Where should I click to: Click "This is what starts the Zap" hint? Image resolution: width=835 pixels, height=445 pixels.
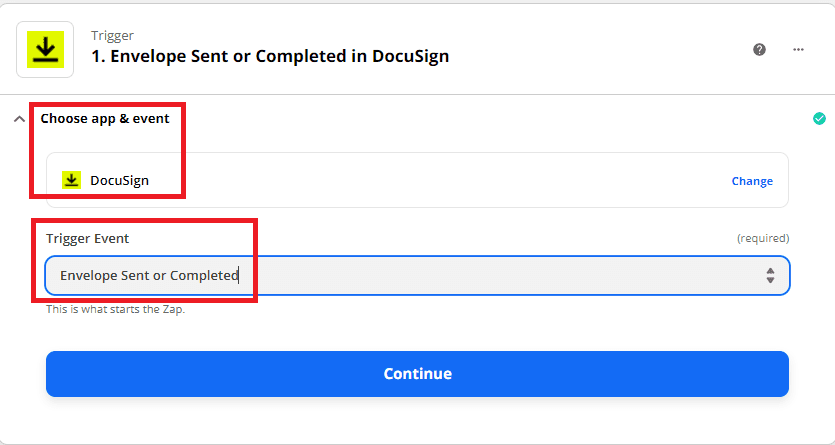pyautogui.click(x=115, y=309)
